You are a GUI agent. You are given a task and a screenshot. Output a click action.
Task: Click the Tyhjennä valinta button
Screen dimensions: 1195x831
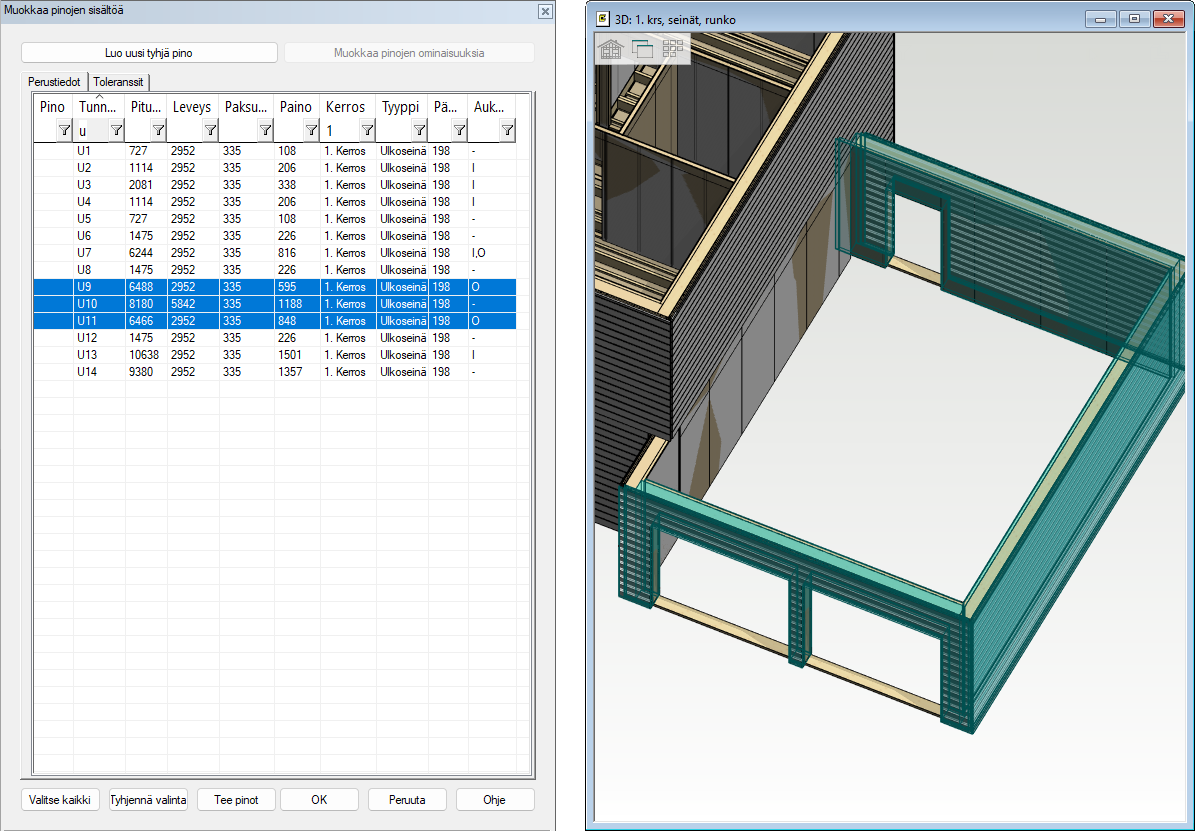[148, 800]
